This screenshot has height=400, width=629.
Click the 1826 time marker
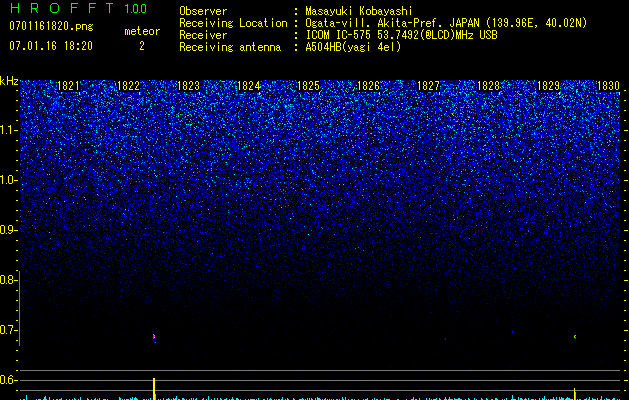tap(368, 86)
